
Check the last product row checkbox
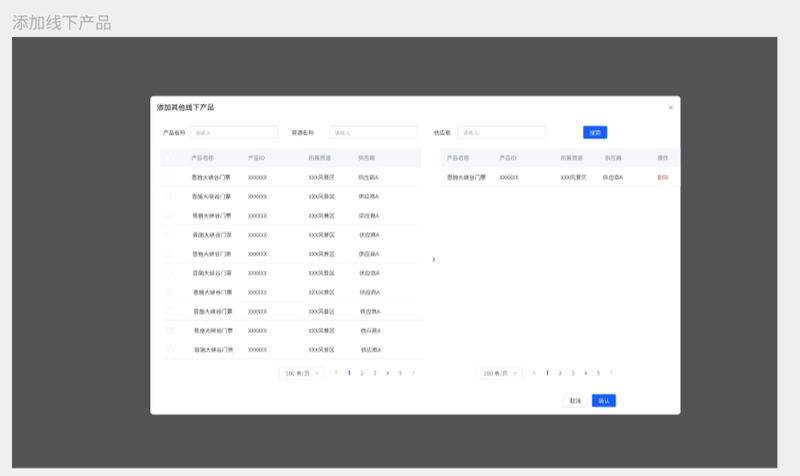tap(170, 349)
